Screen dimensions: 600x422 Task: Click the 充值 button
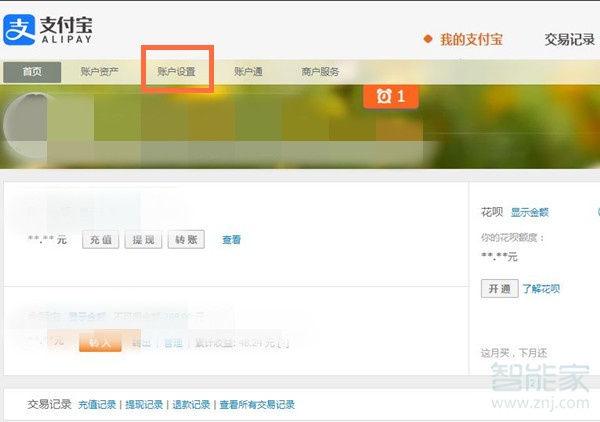pos(101,240)
